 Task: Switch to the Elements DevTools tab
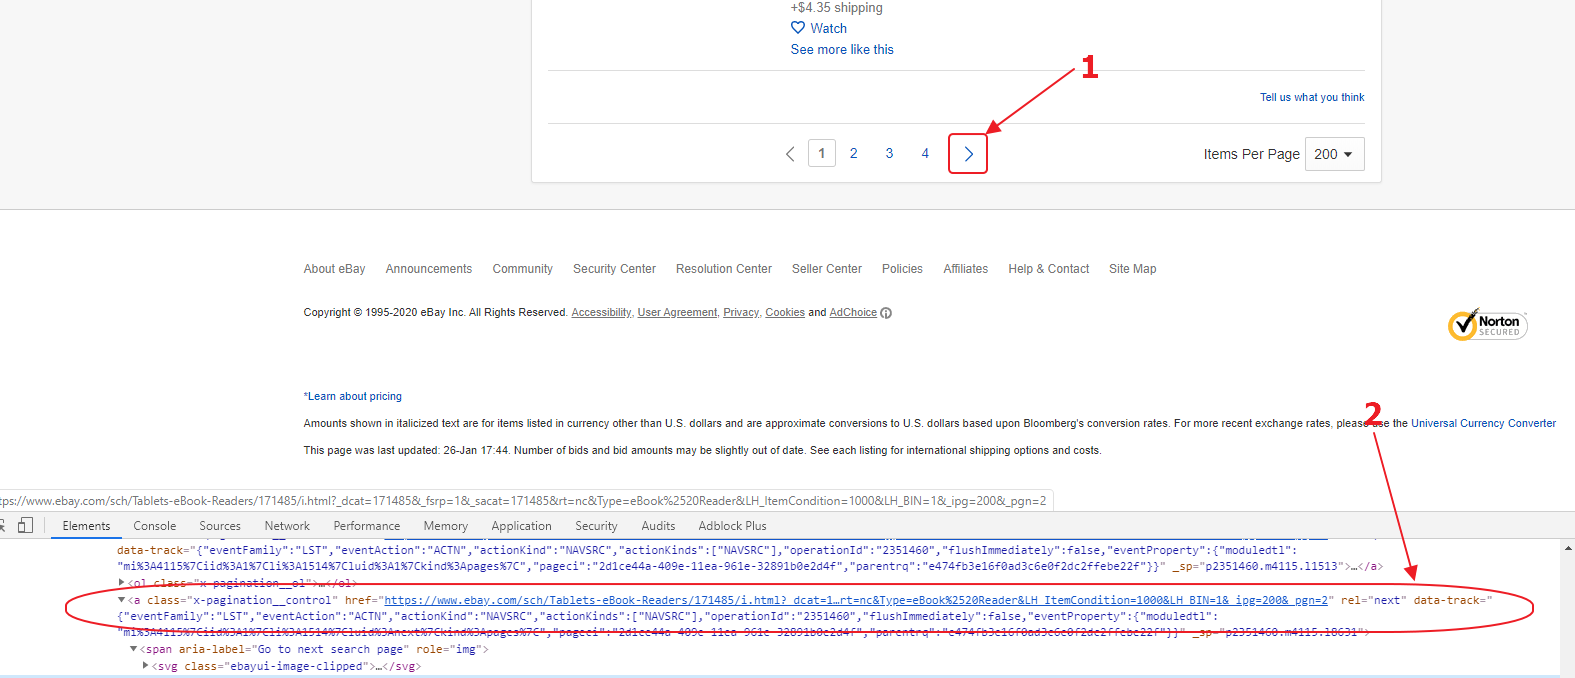point(86,526)
